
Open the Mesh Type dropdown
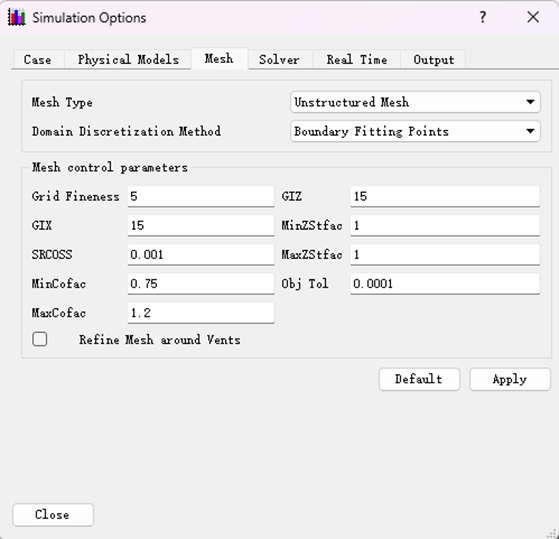click(x=415, y=102)
